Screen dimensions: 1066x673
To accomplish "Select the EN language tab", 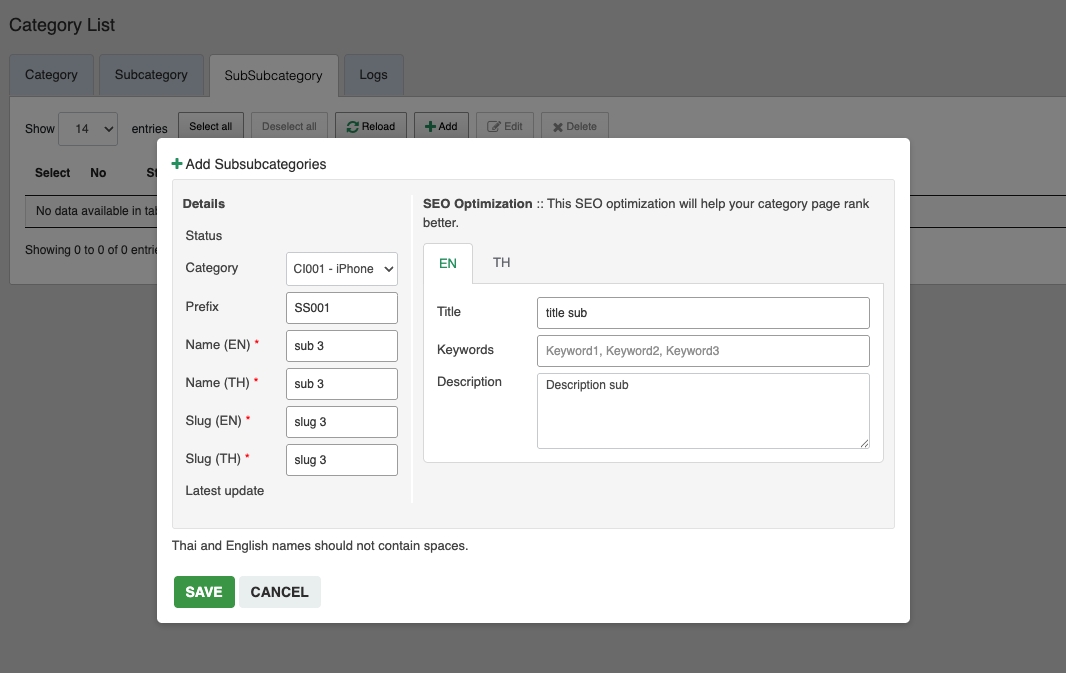I will coord(448,264).
